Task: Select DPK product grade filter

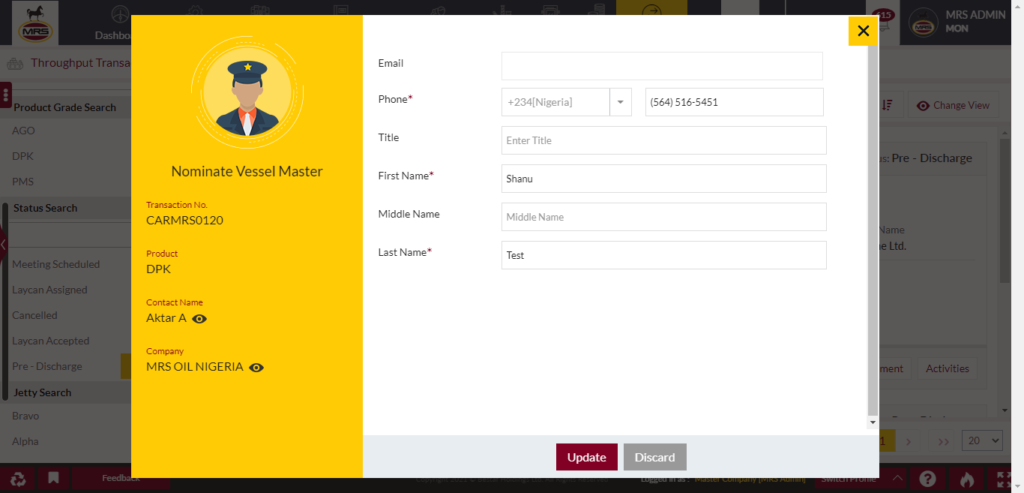Action: [23, 156]
